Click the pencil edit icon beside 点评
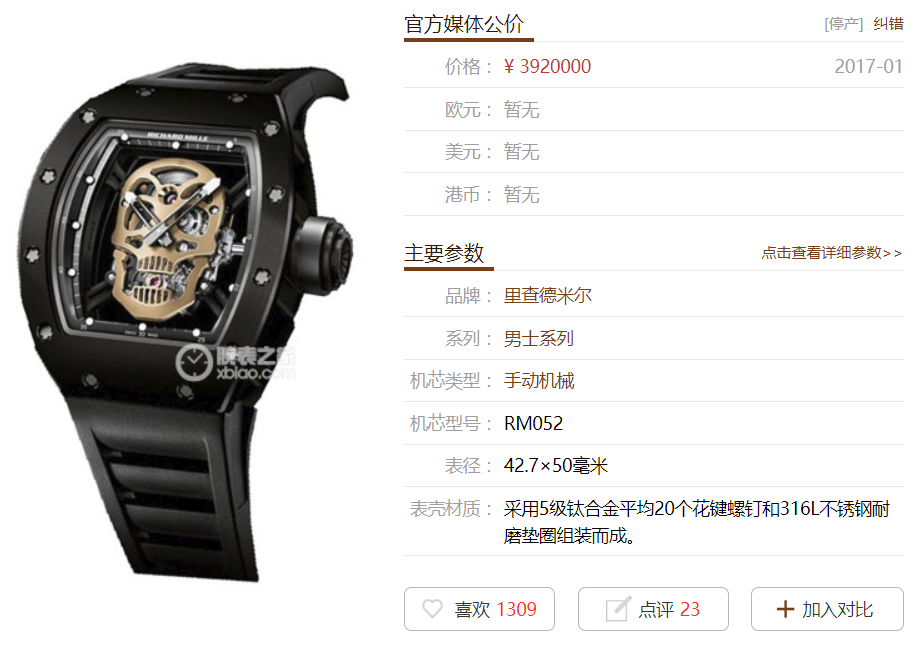914x651 pixels. [x=618, y=610]
